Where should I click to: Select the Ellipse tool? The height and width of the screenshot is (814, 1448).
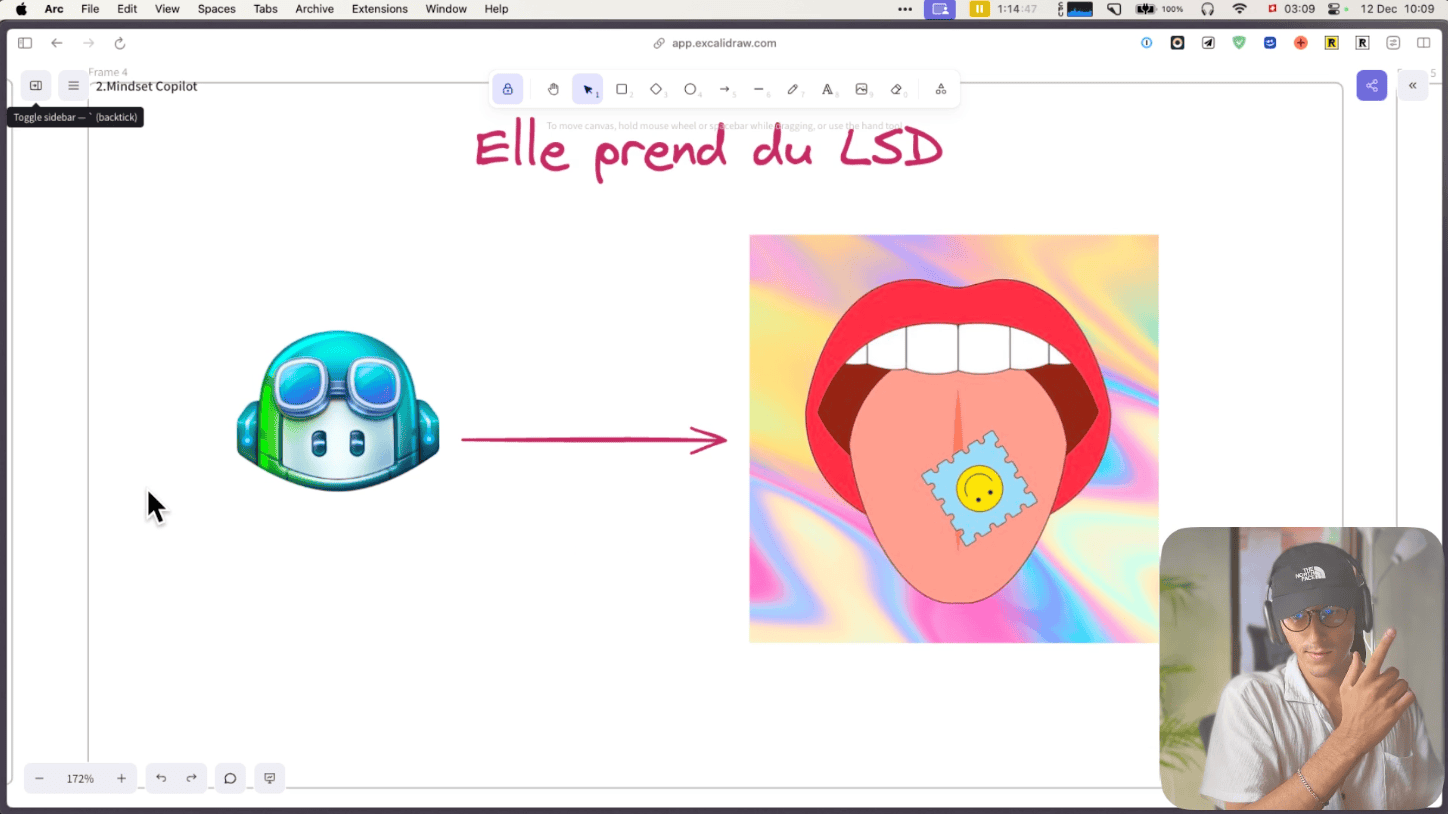690,89
